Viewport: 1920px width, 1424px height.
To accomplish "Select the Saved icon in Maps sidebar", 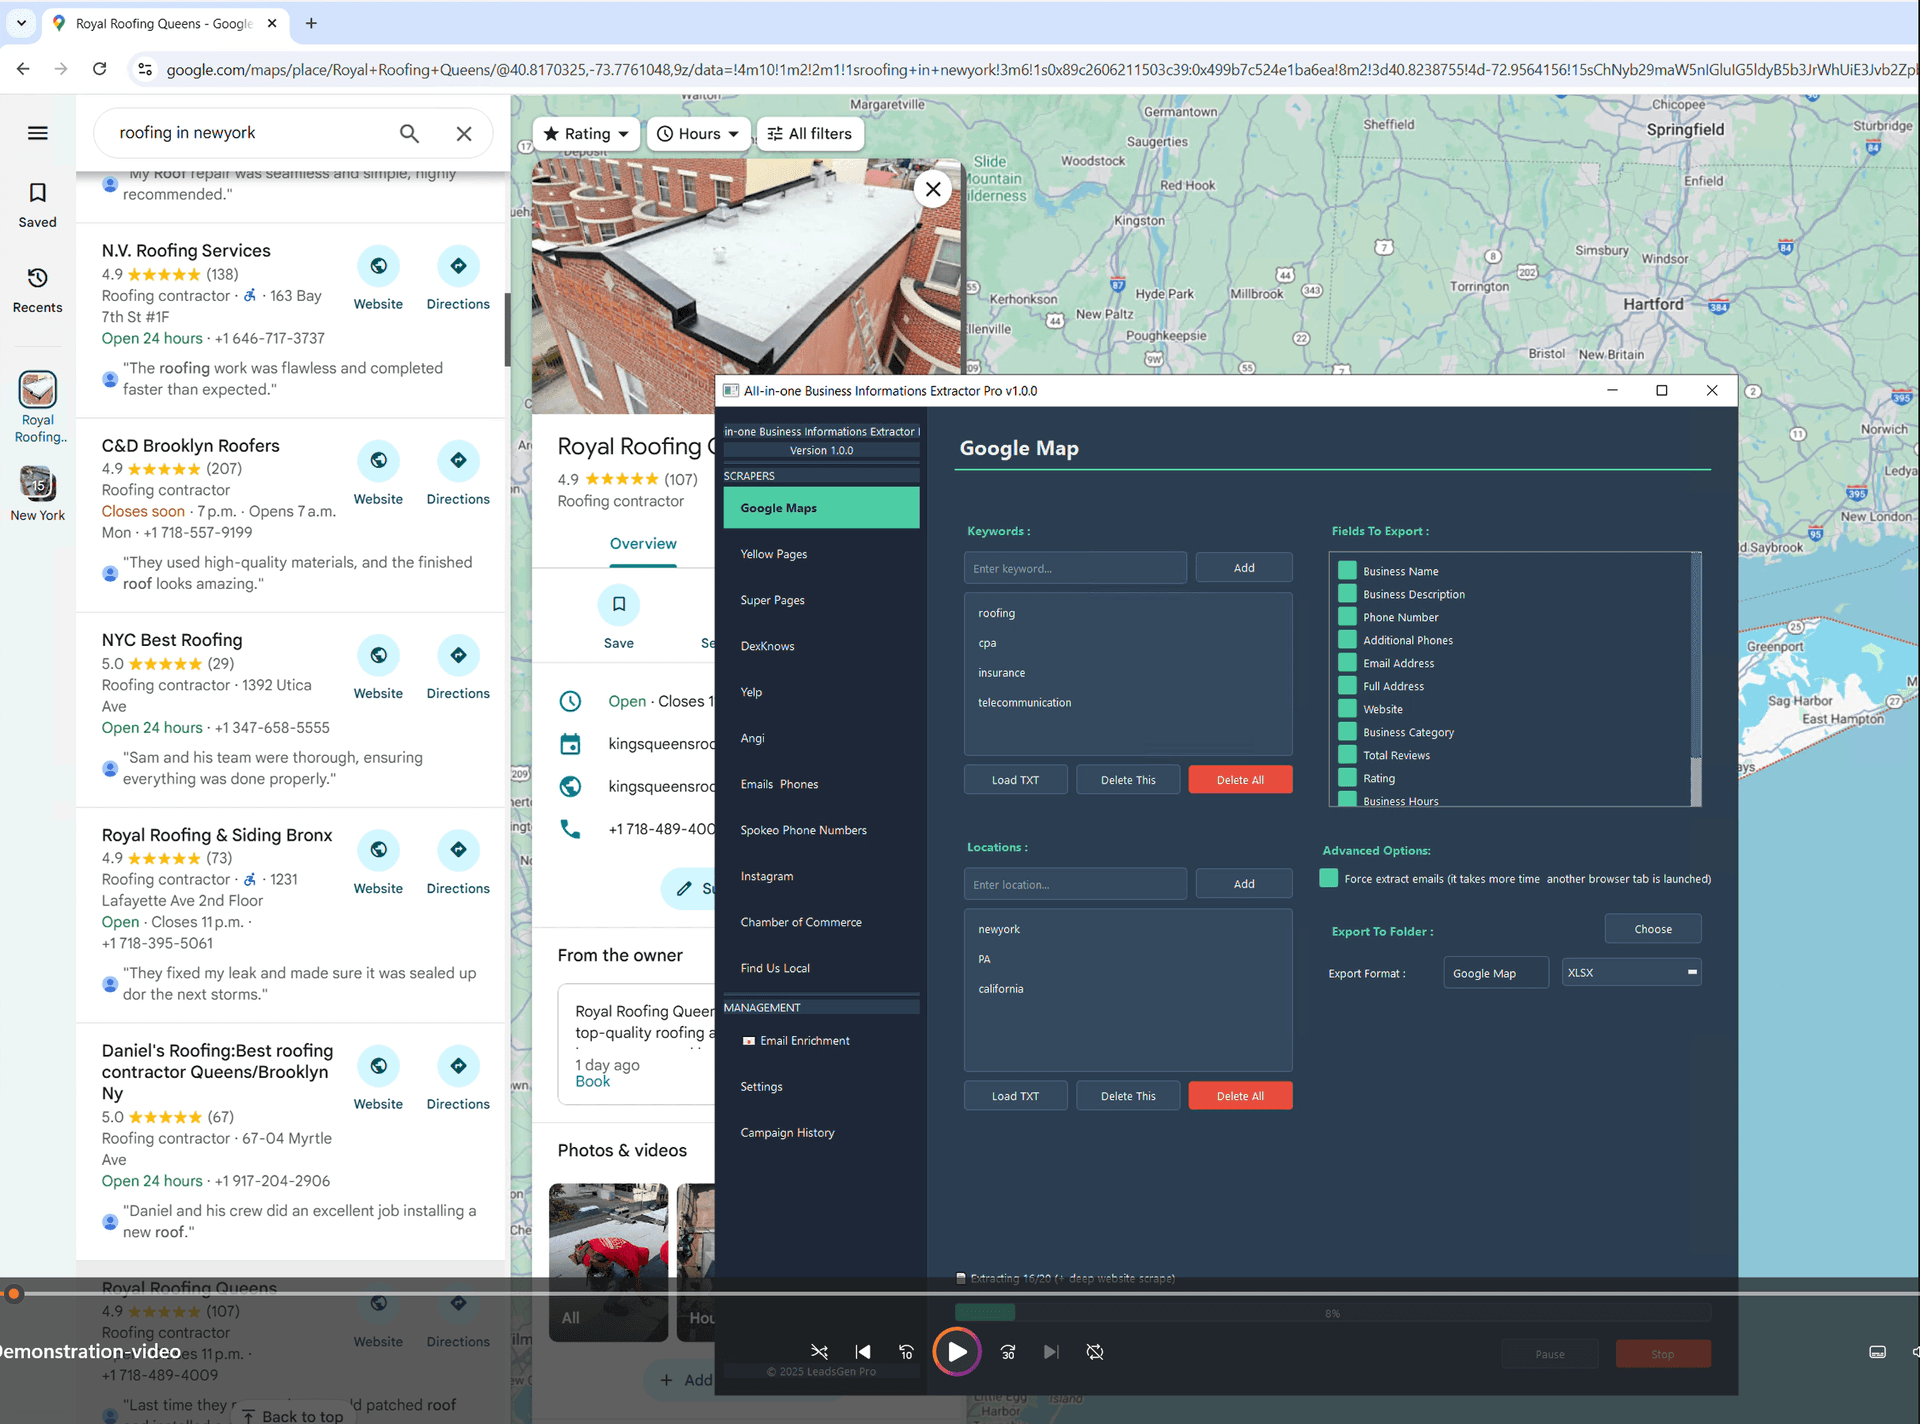I will click(x=37, y=203).
